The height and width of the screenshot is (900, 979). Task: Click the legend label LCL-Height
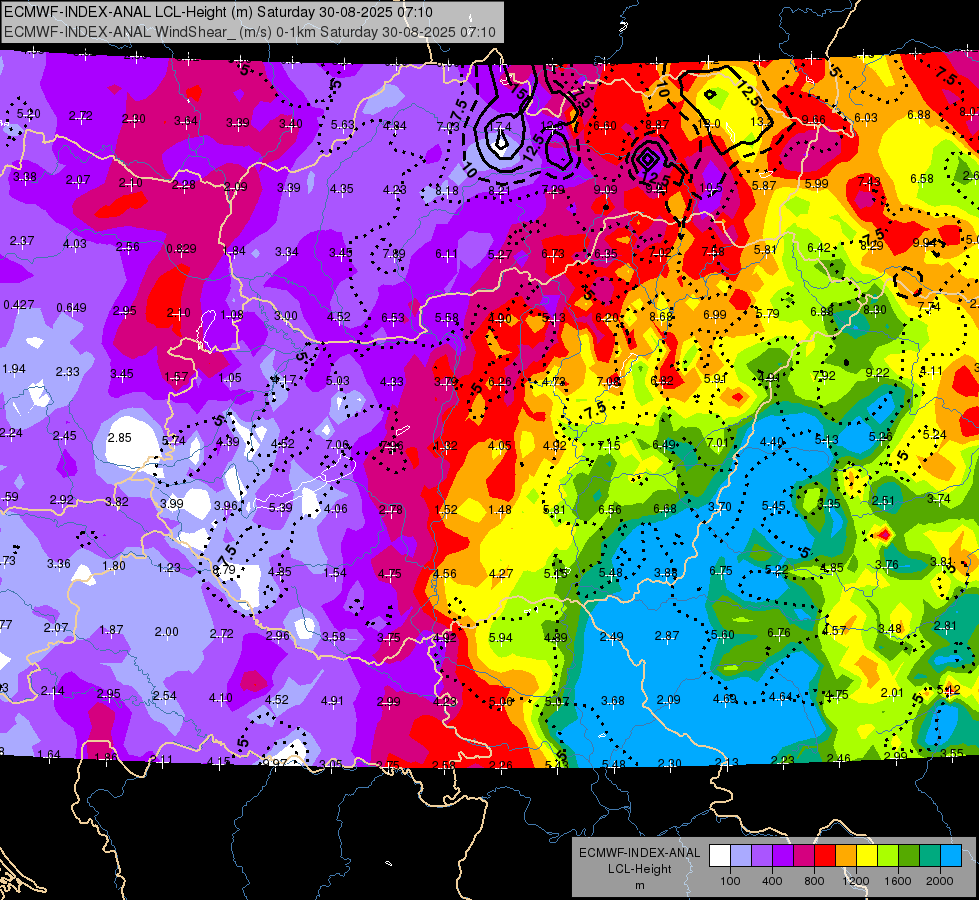(x=639, y=869)
